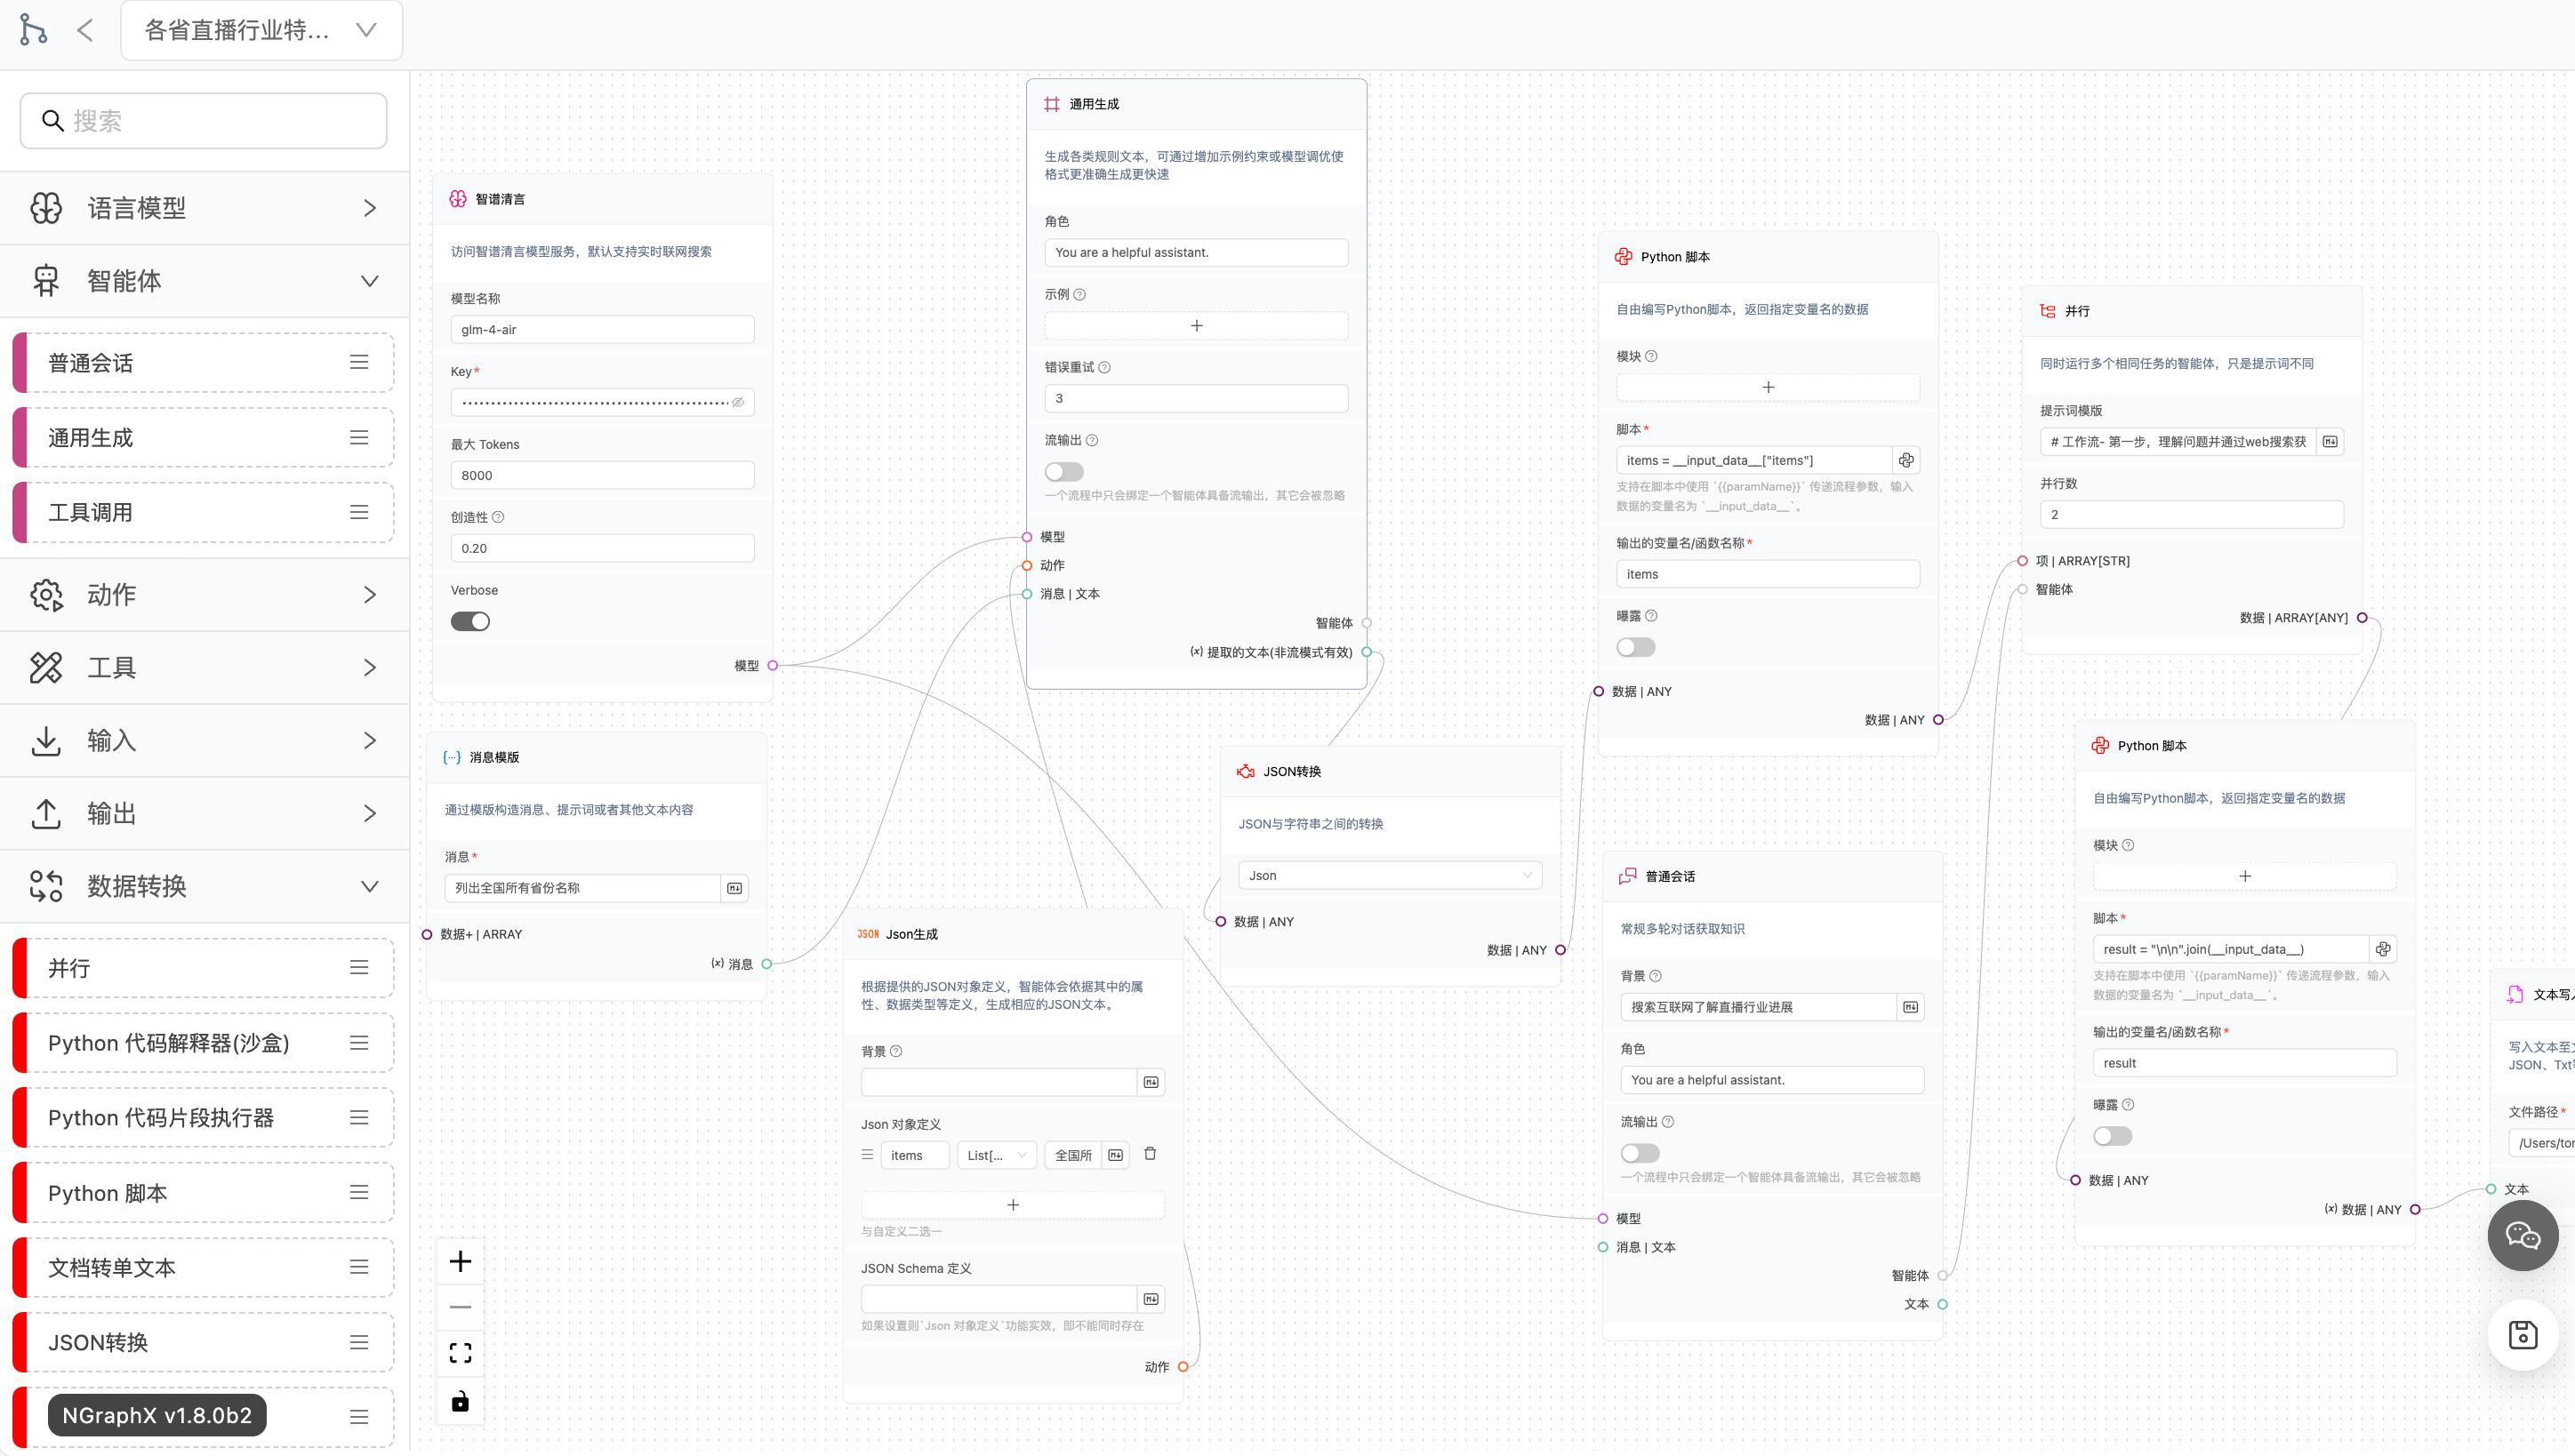Expand the 语言模型 category
Viewport: 2575px width, 1456px height.
pyautogui.click(x=204, y=208)
